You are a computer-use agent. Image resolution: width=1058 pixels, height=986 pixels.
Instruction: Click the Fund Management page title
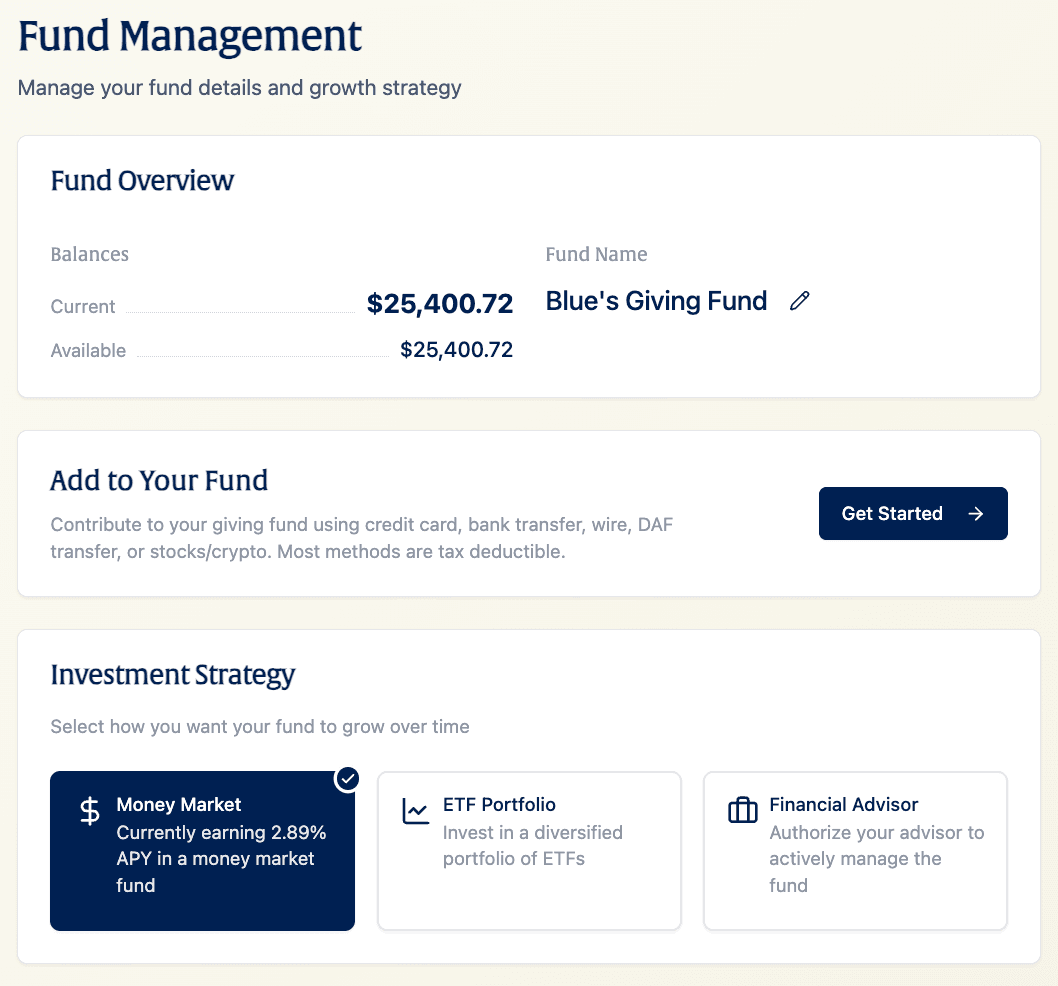(x=190, y=36)
